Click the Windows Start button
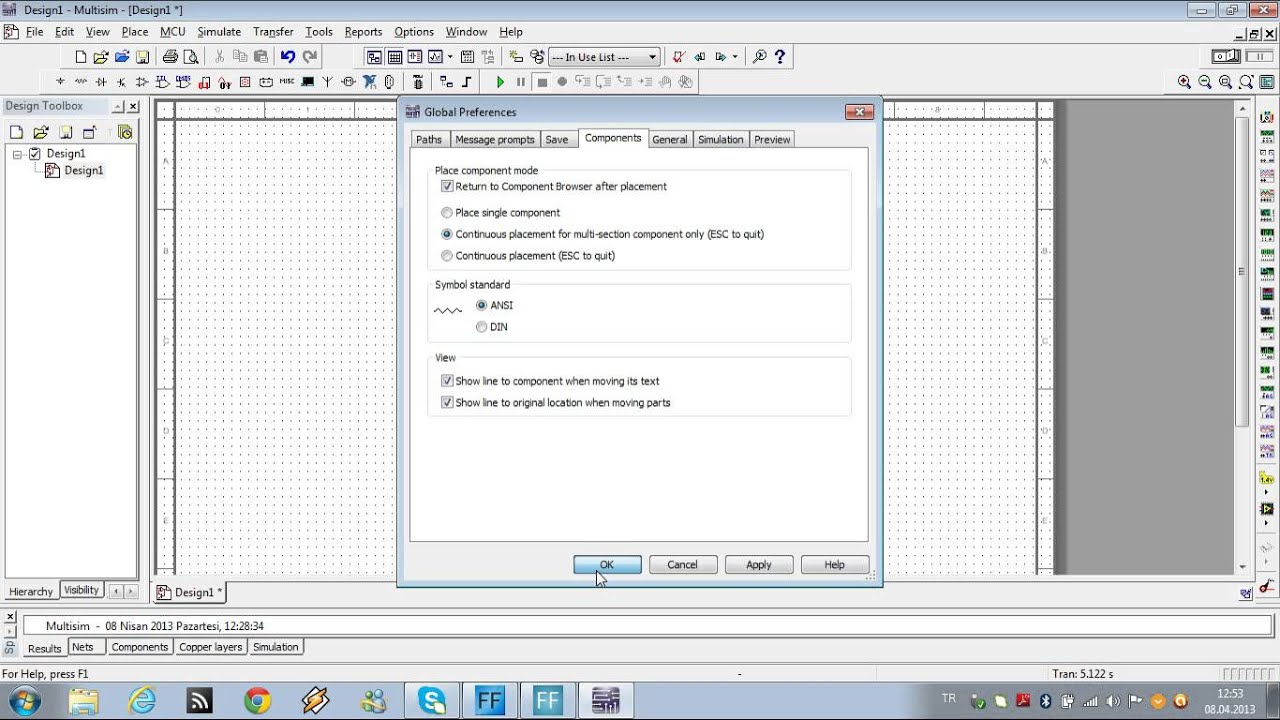Image resolution: width=1280 pixels, height=720 pixels. point(23,700)
